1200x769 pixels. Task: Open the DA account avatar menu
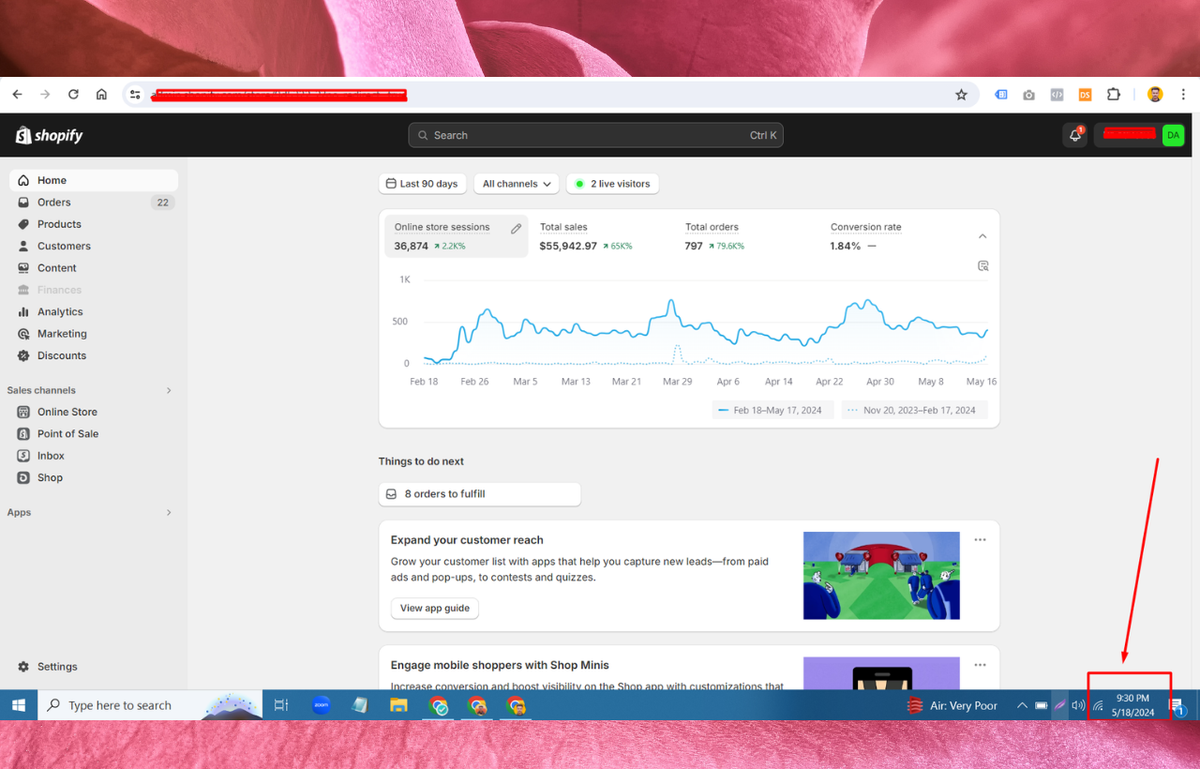click(x=1173, y=135)
